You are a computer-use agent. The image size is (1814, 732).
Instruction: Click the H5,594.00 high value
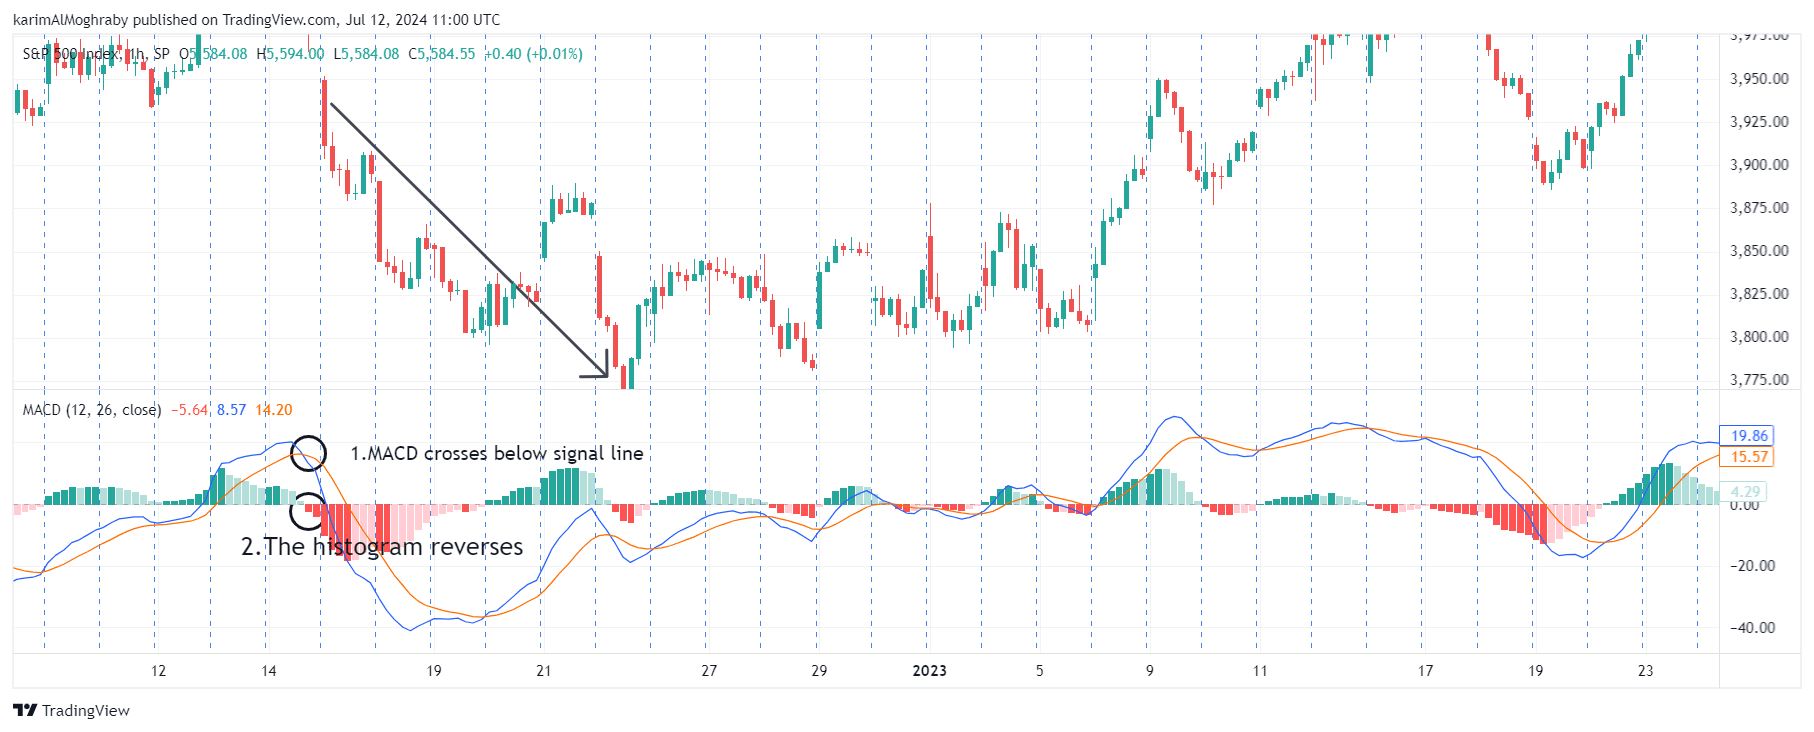tap(290, 54)
